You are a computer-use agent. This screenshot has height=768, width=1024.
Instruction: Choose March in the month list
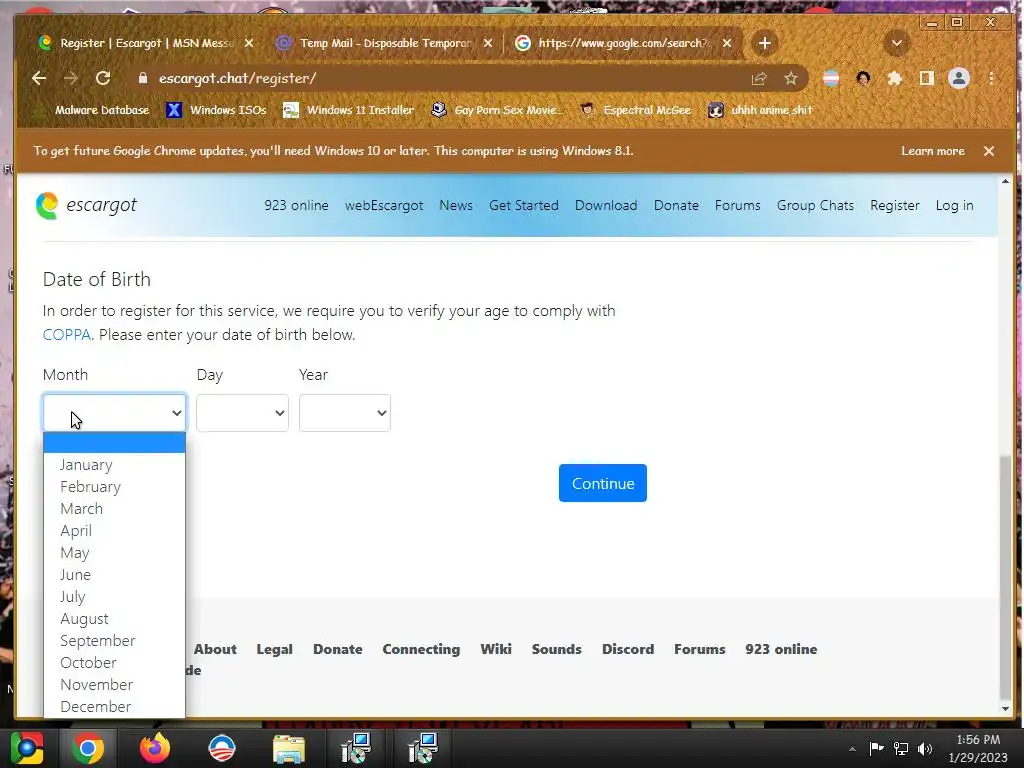point(114,509)
